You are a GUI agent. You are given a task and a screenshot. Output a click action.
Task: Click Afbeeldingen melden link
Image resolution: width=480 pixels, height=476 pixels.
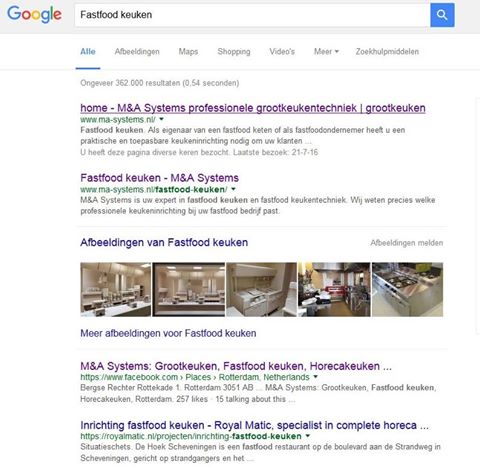point(407,243)
